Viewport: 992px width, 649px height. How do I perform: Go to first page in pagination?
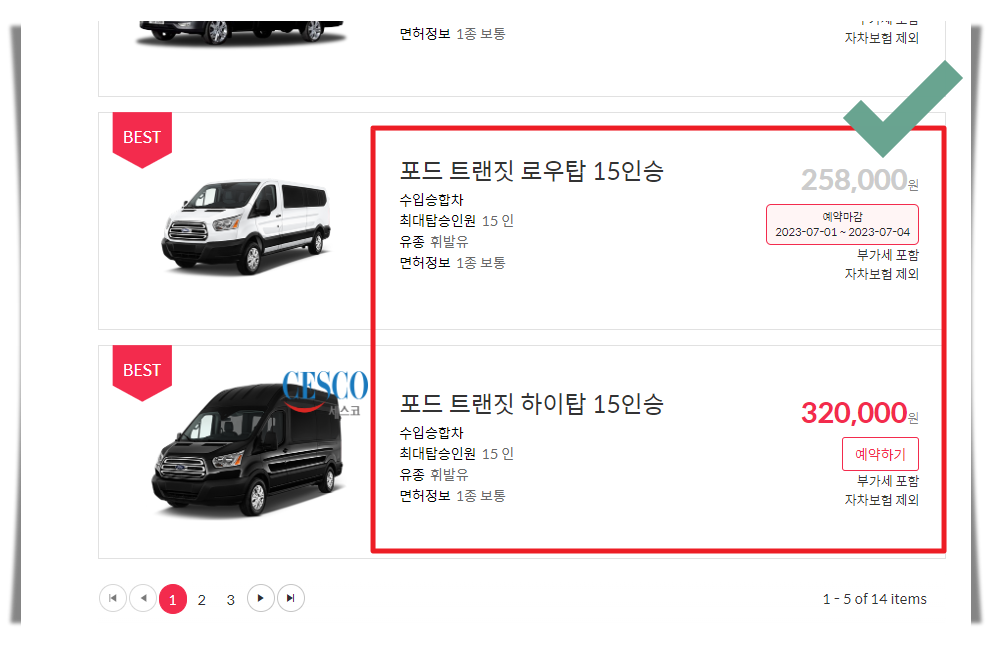coord(113,598)
